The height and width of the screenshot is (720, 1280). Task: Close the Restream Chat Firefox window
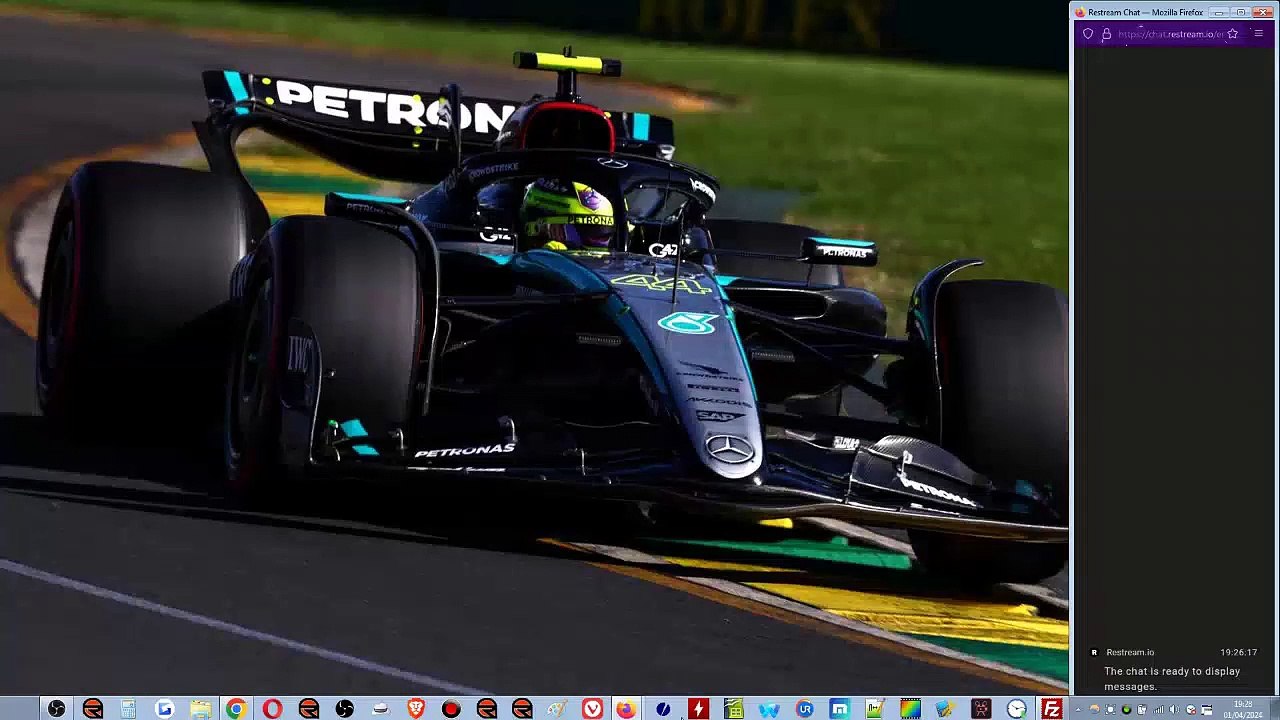click(x=1262, y=12)
